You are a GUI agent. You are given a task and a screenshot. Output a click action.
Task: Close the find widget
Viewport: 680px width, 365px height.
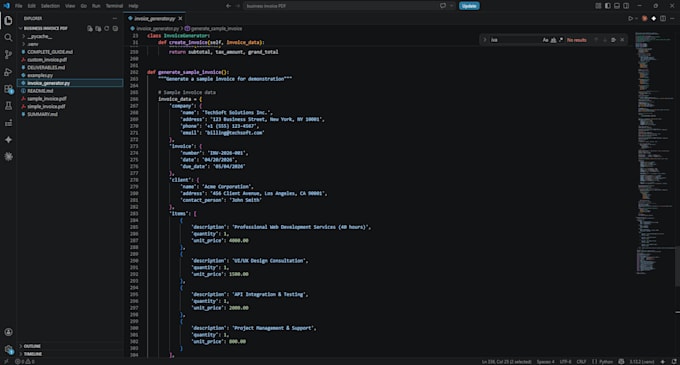622,40
